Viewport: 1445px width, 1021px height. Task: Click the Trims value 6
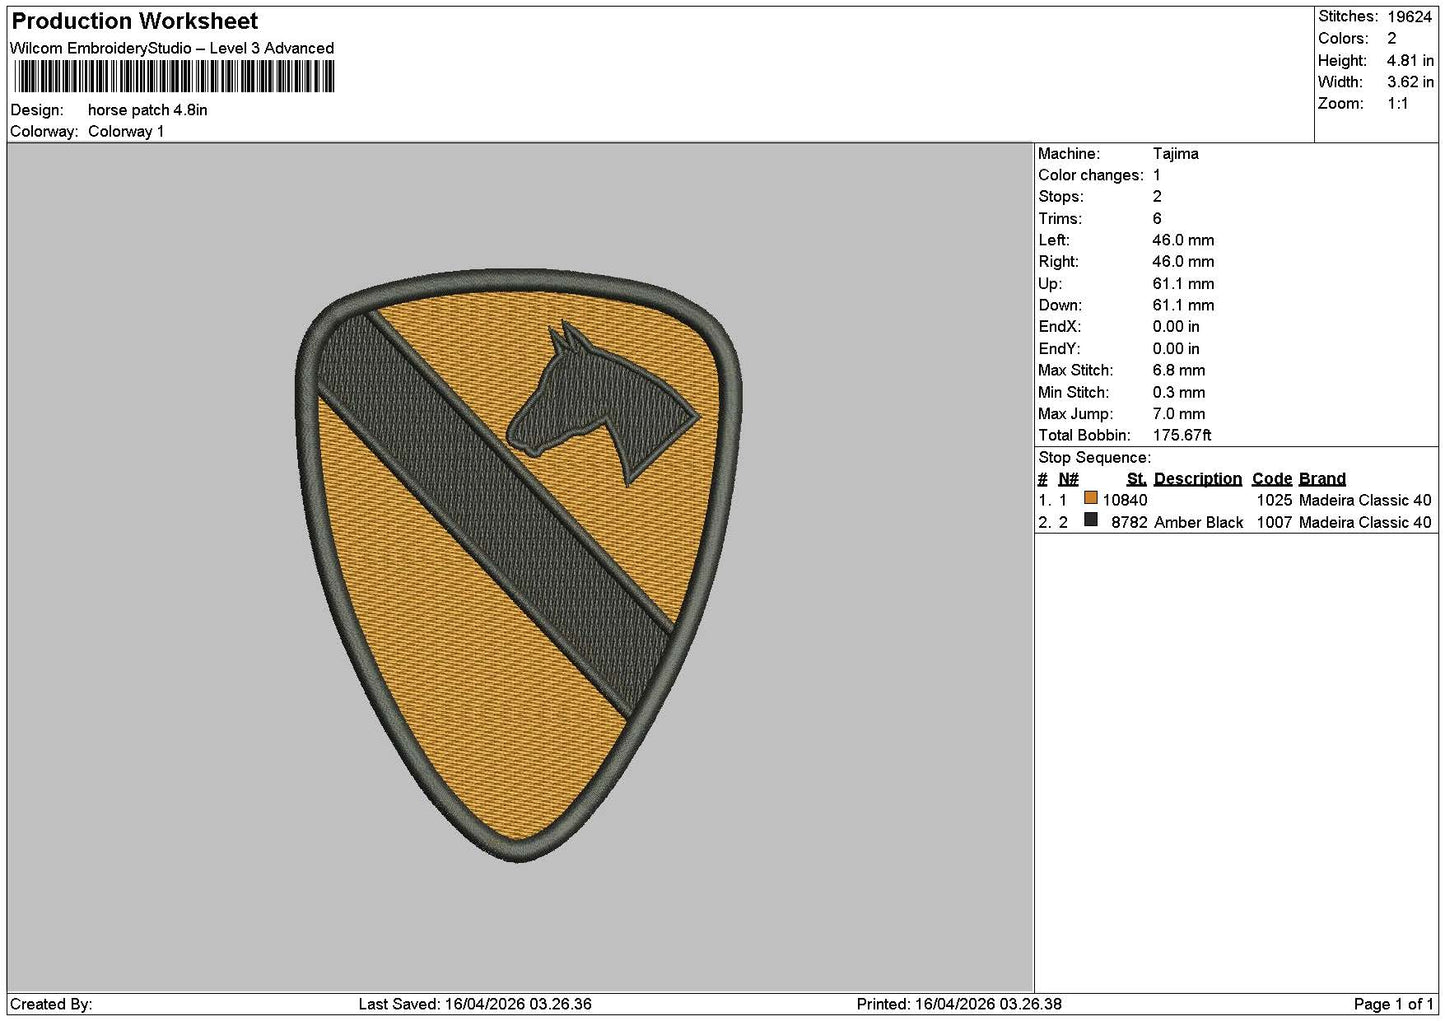coord(1157,218)
